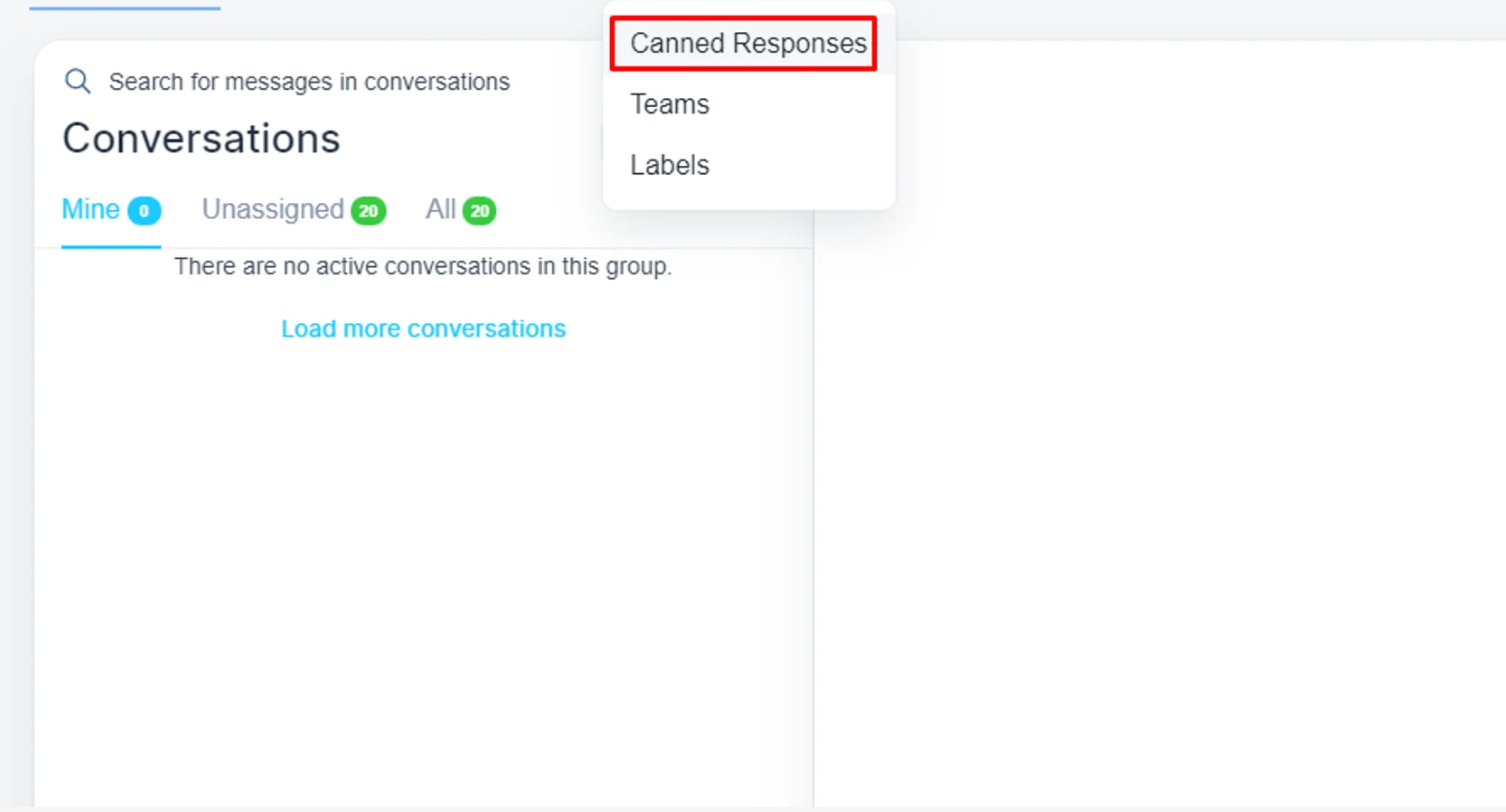Image resolution: width=1506 pixels, height=812 pixels.
Task: Click the no active conversations message
Action: (x=423, y=267)
